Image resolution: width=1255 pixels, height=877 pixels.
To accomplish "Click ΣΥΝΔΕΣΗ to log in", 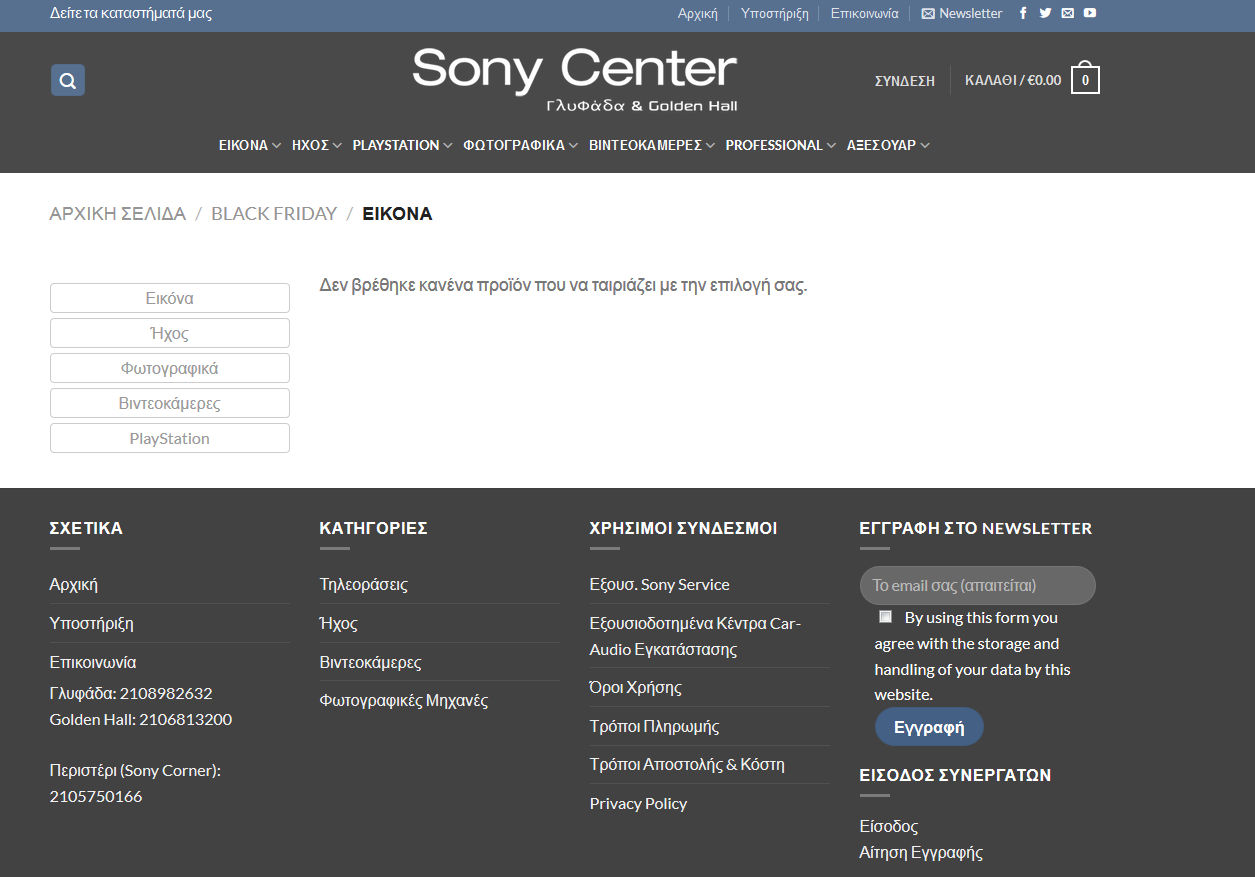I will click(x=905, y=81).
